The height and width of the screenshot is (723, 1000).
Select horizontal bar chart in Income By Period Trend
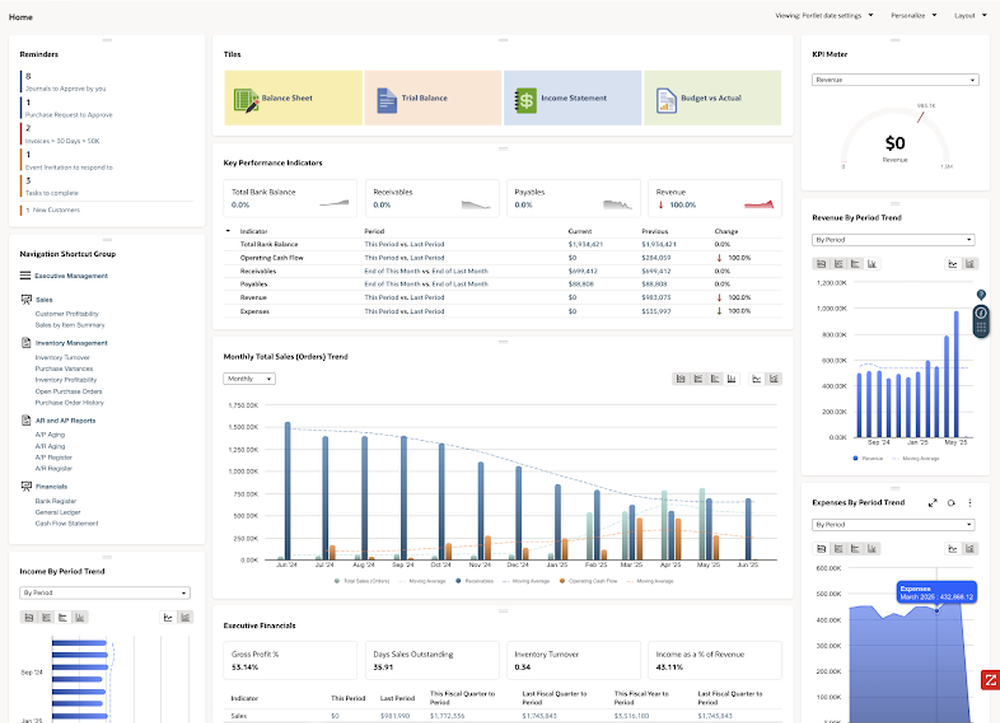[62, 617]
